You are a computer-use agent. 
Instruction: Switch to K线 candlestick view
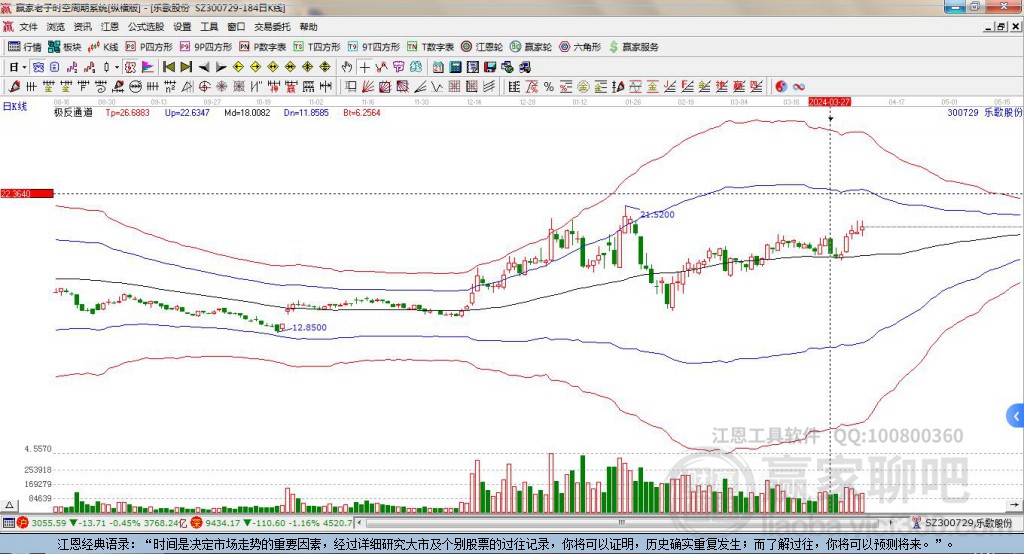[103, 47]
